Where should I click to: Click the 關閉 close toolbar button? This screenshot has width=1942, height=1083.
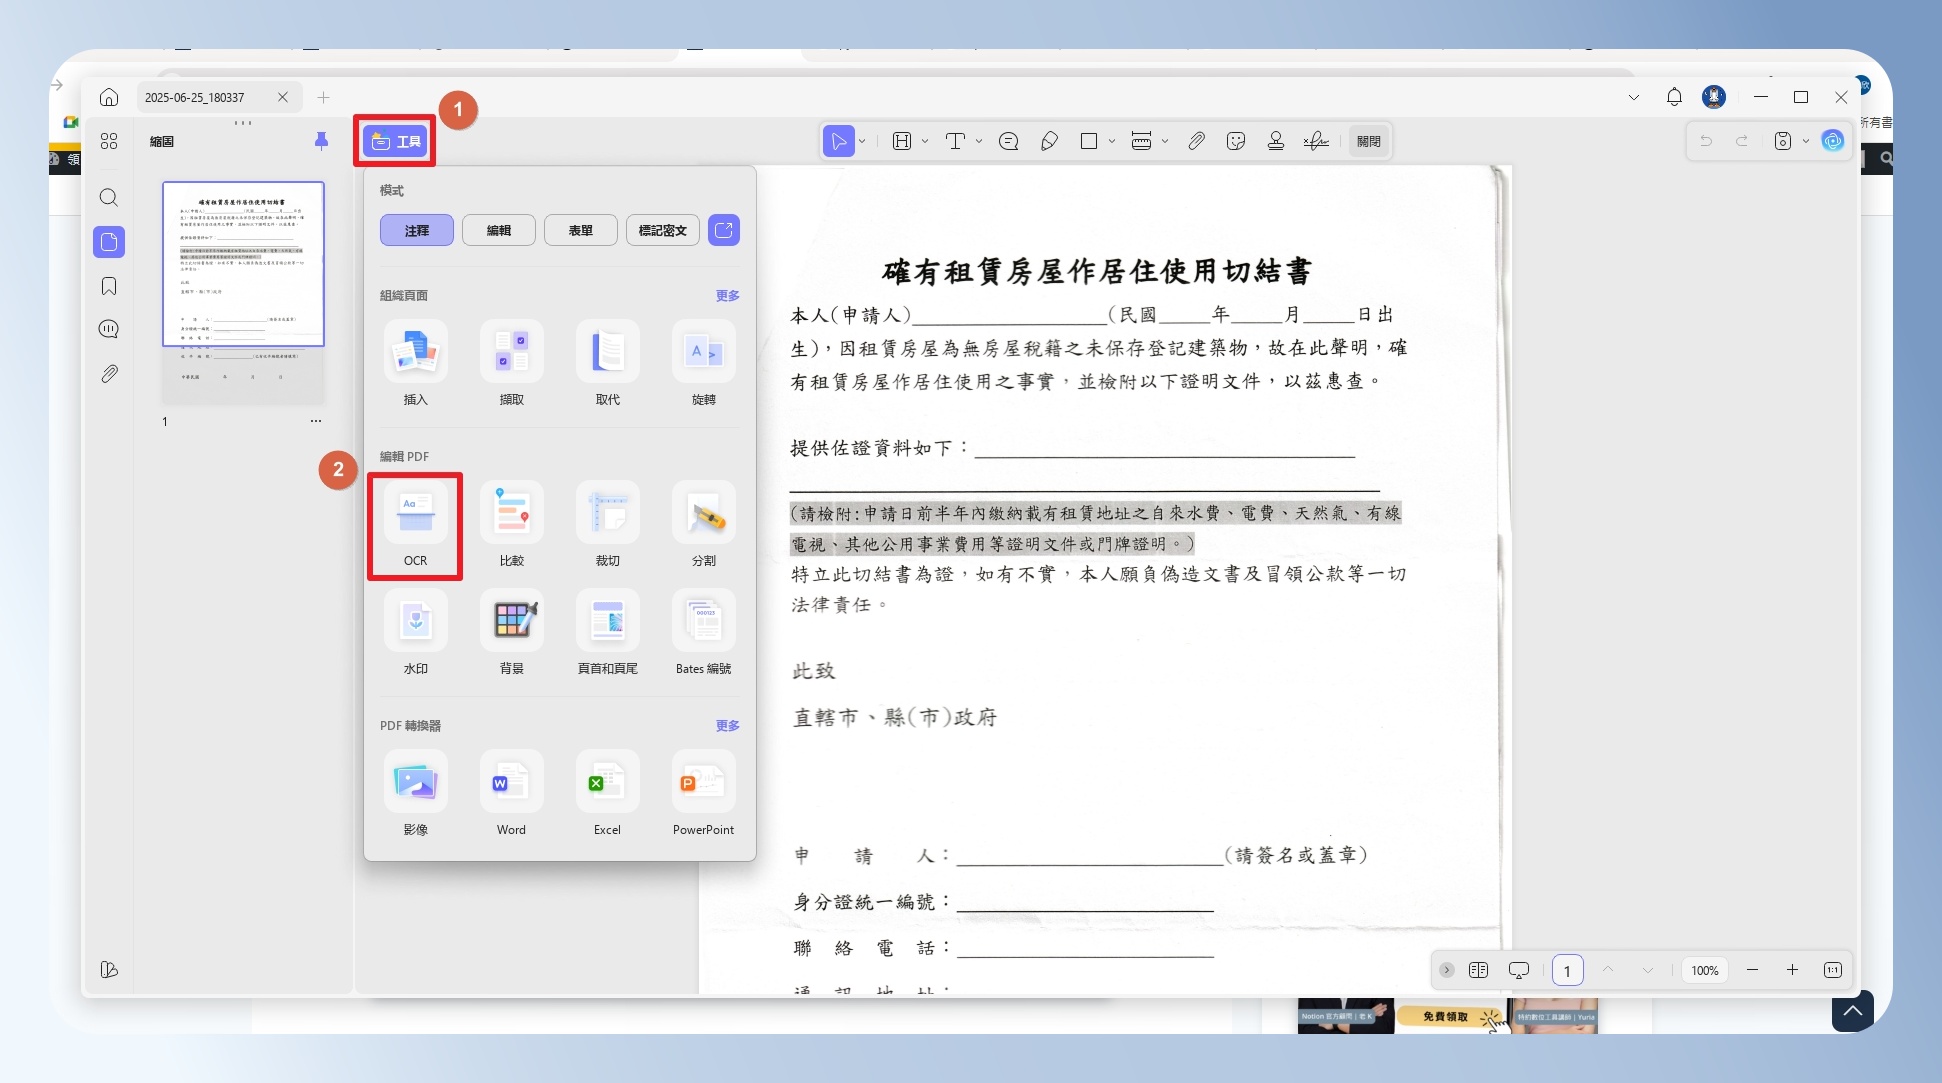(1369, 141)
